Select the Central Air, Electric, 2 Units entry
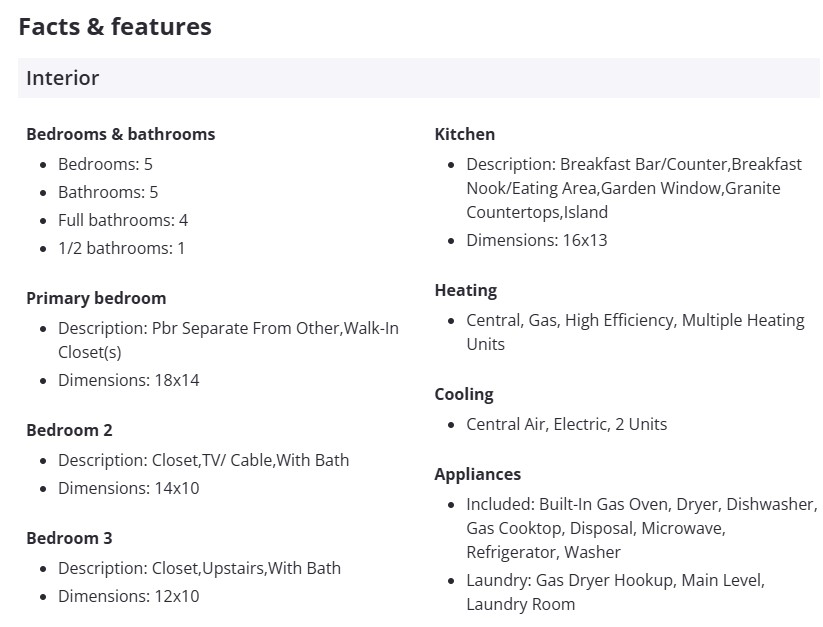 click(566, 424)
